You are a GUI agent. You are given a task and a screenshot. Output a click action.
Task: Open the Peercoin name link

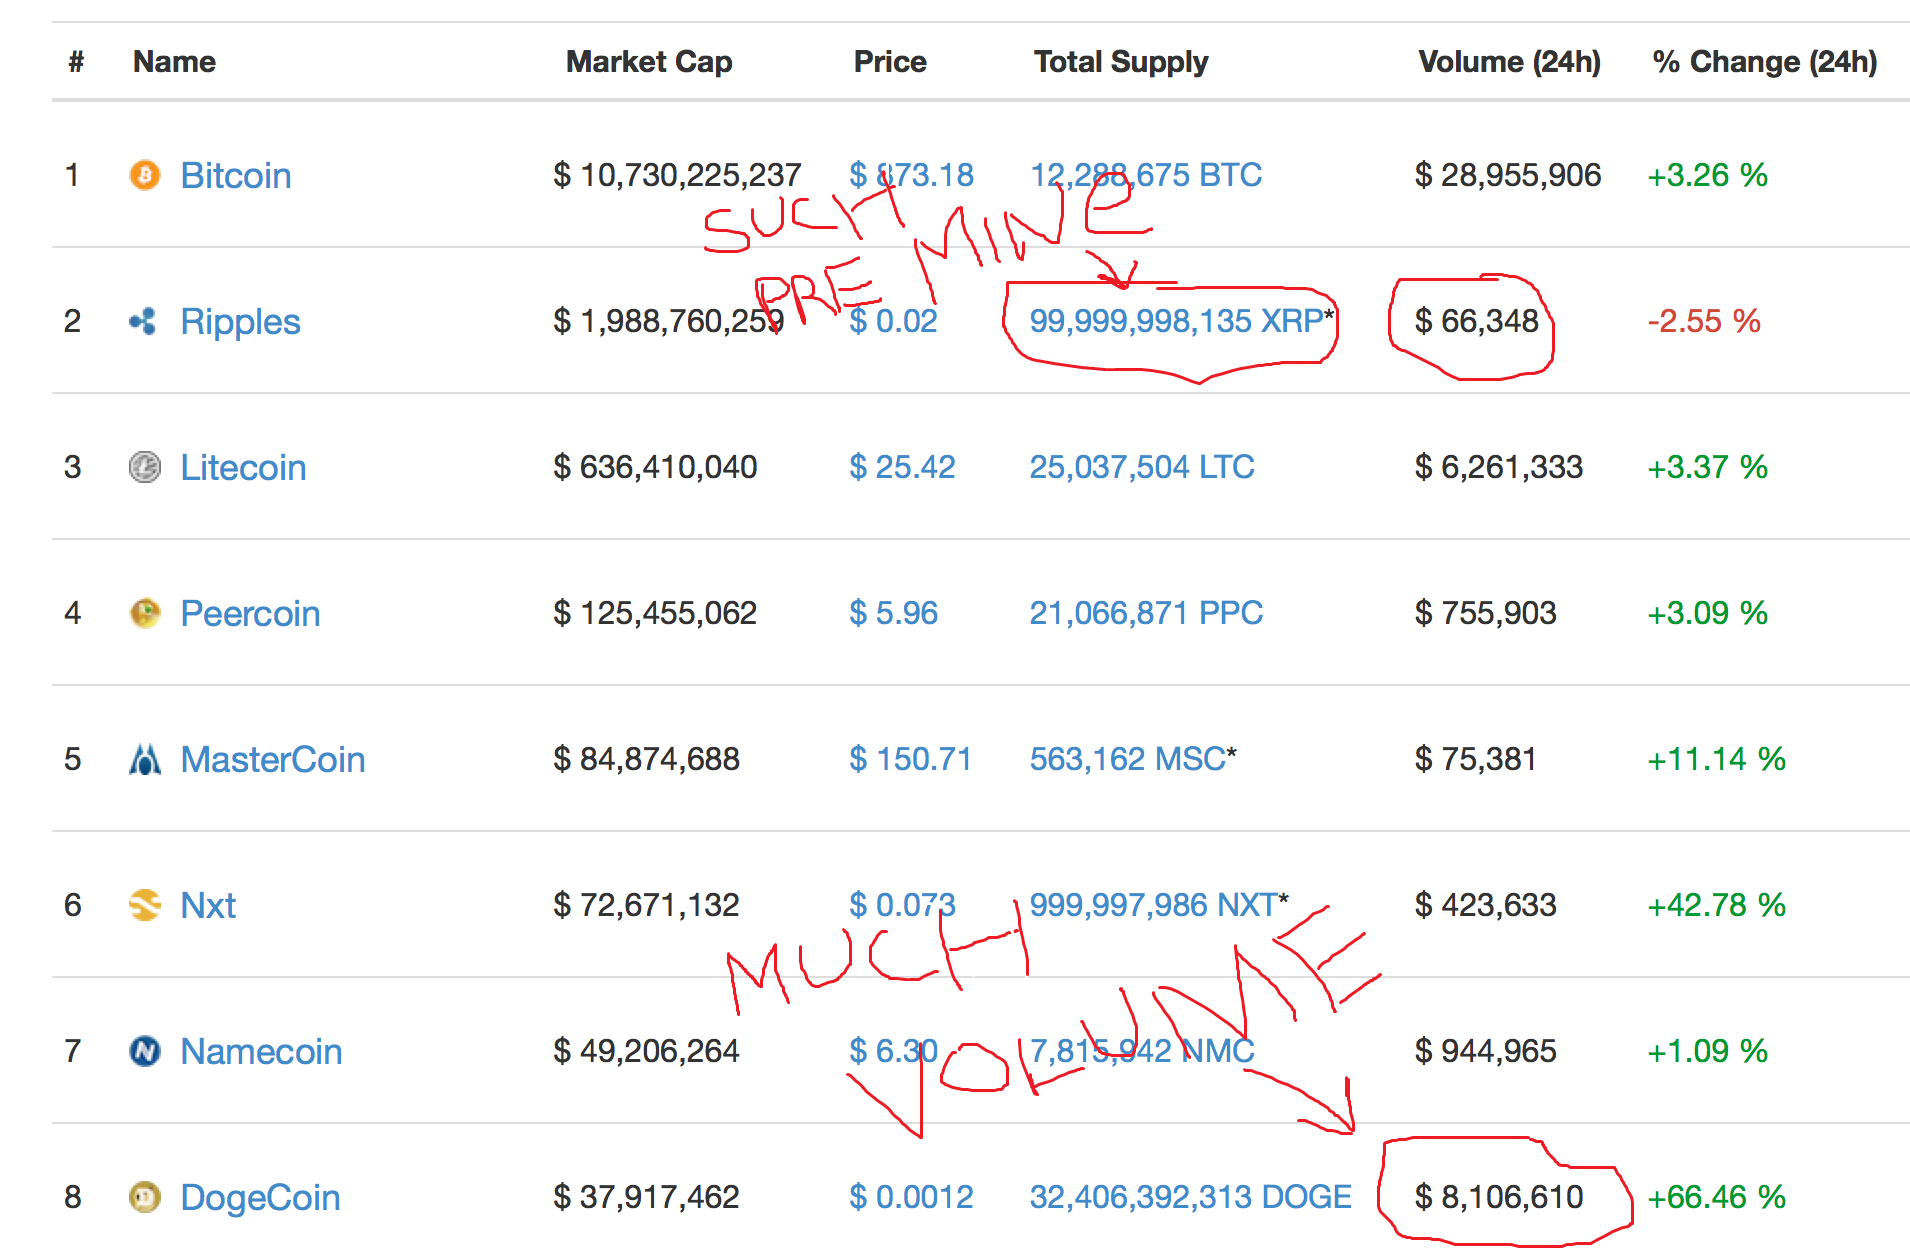pos(250,614)
